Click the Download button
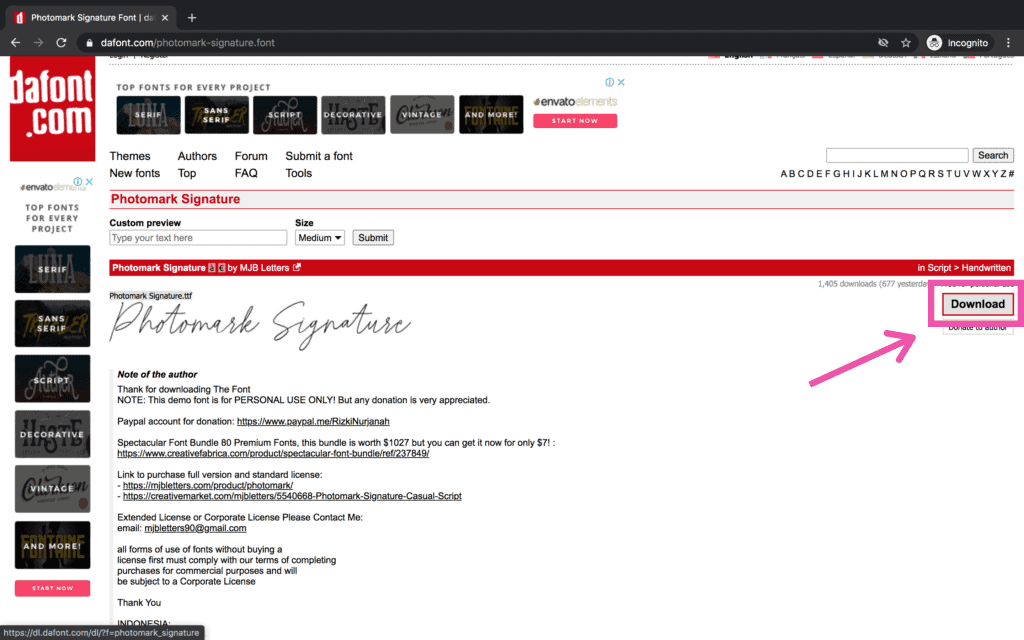This screenshot has width=1024, height=640. pos(978,304)
